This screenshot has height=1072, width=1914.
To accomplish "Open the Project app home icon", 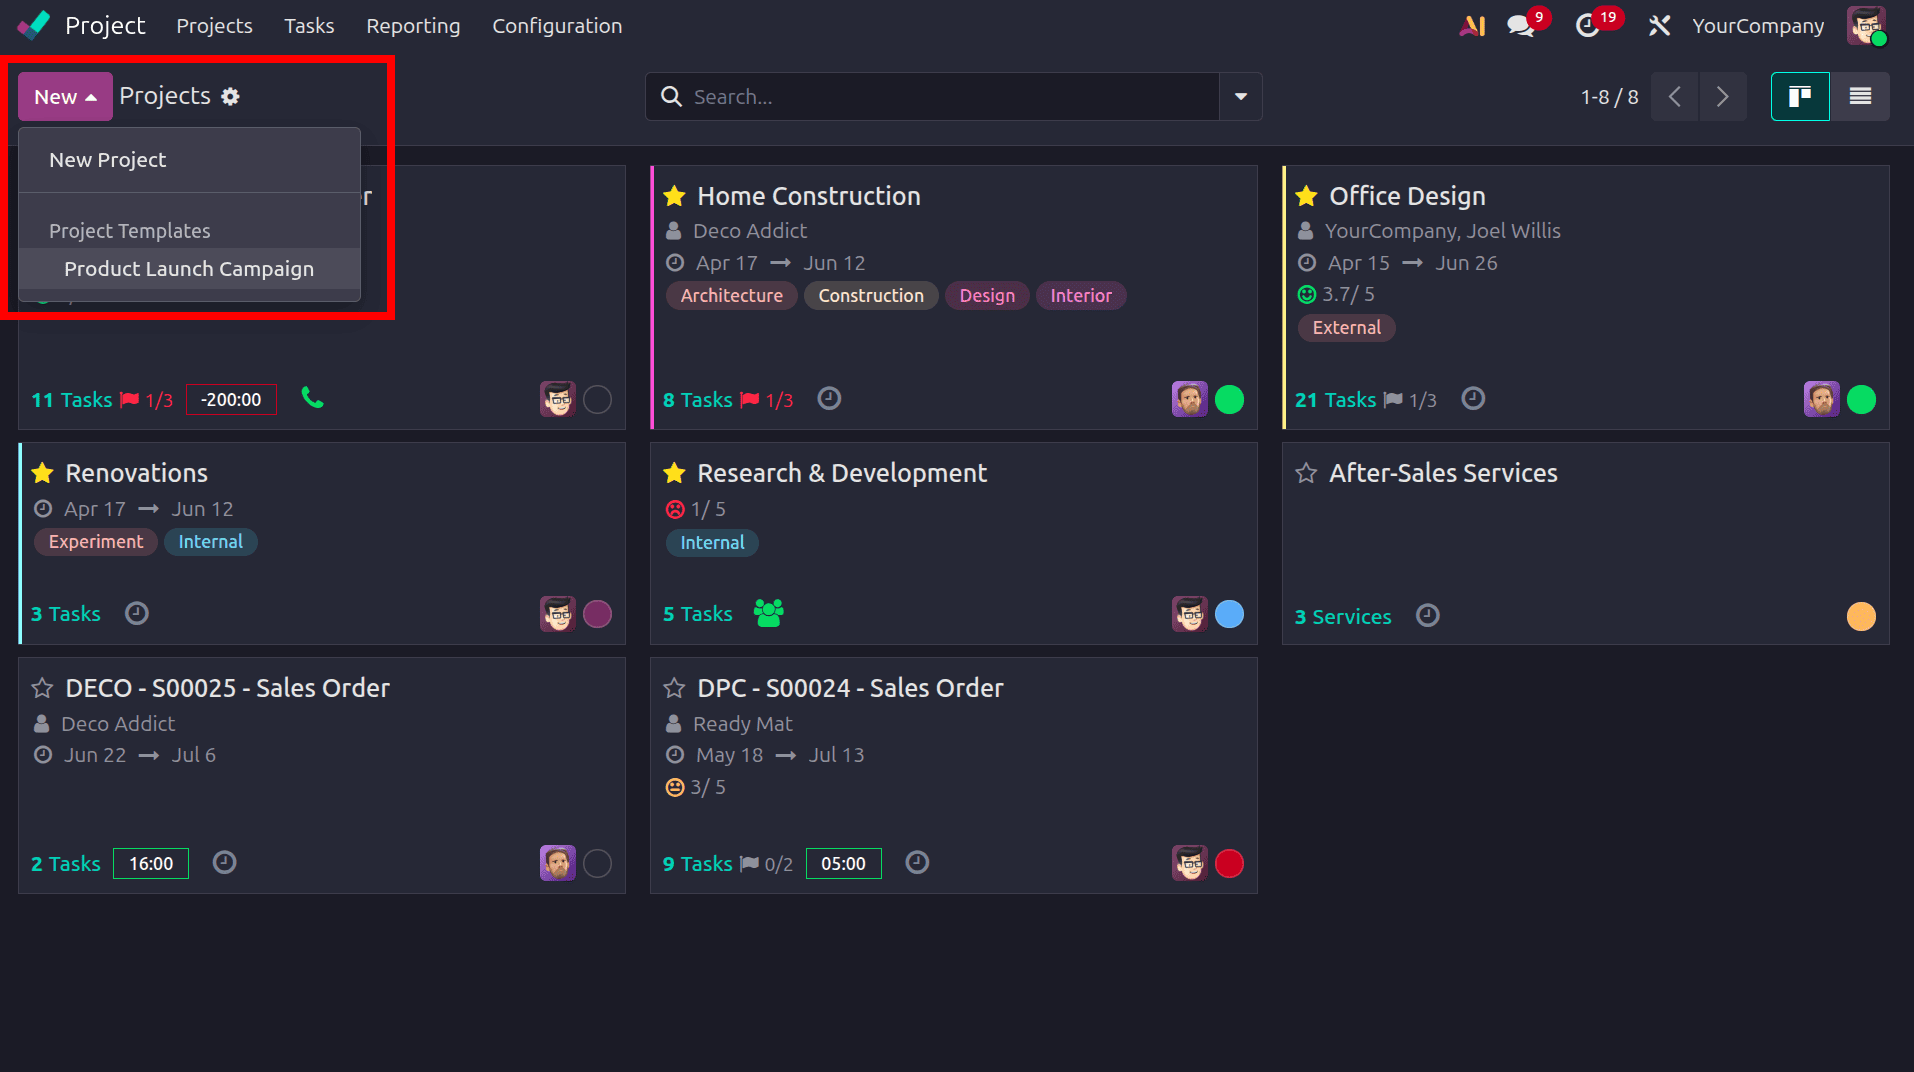I will pyautogui.click(x=34, y=25).
